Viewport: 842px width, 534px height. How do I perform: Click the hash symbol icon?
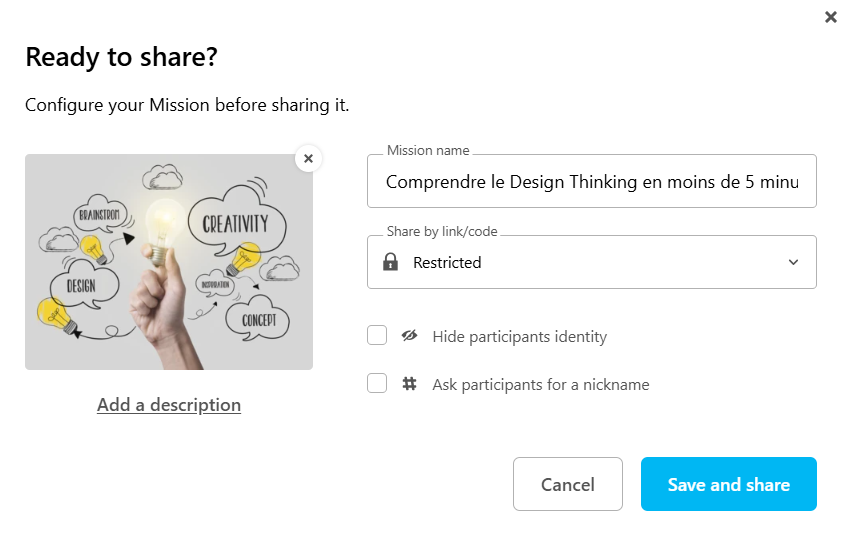tap(409, 384)
